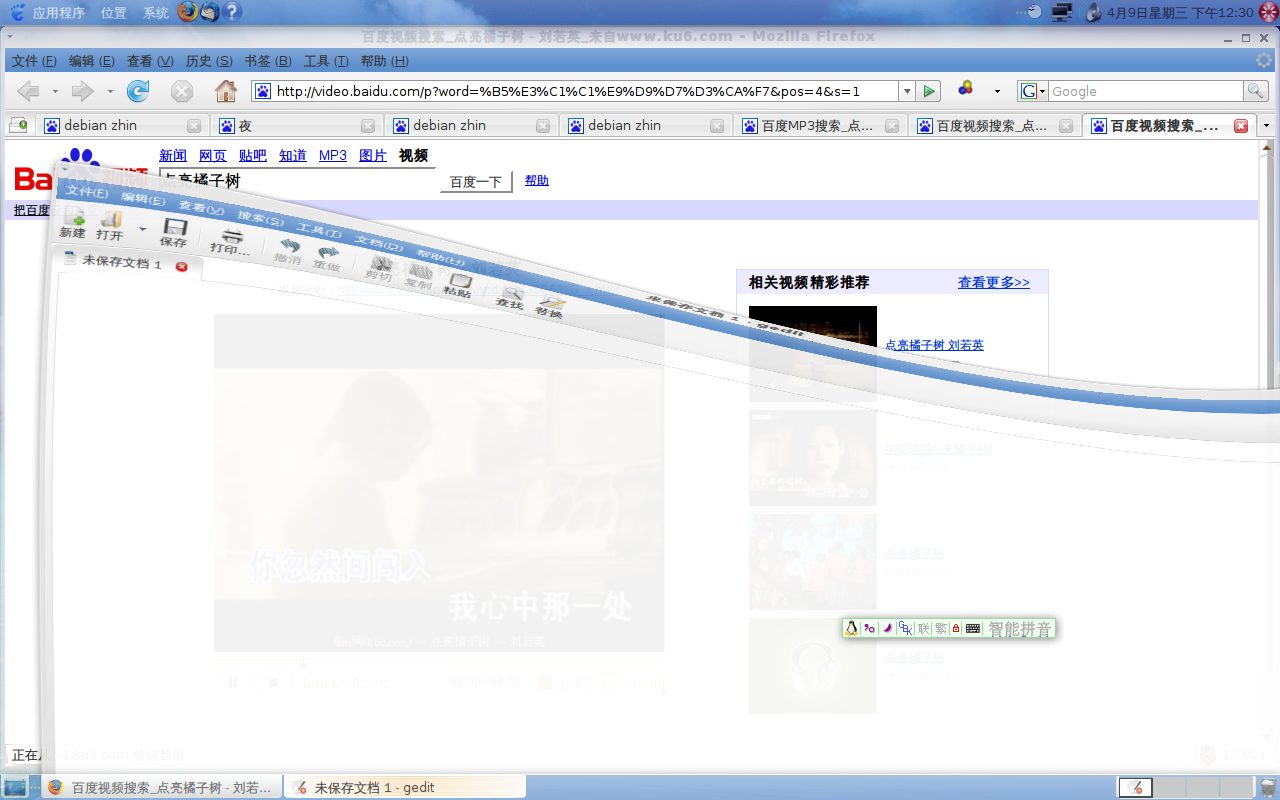Click the 帮助 link beside search button
This screenshot has height=800, width=1280.
point(537,181)
